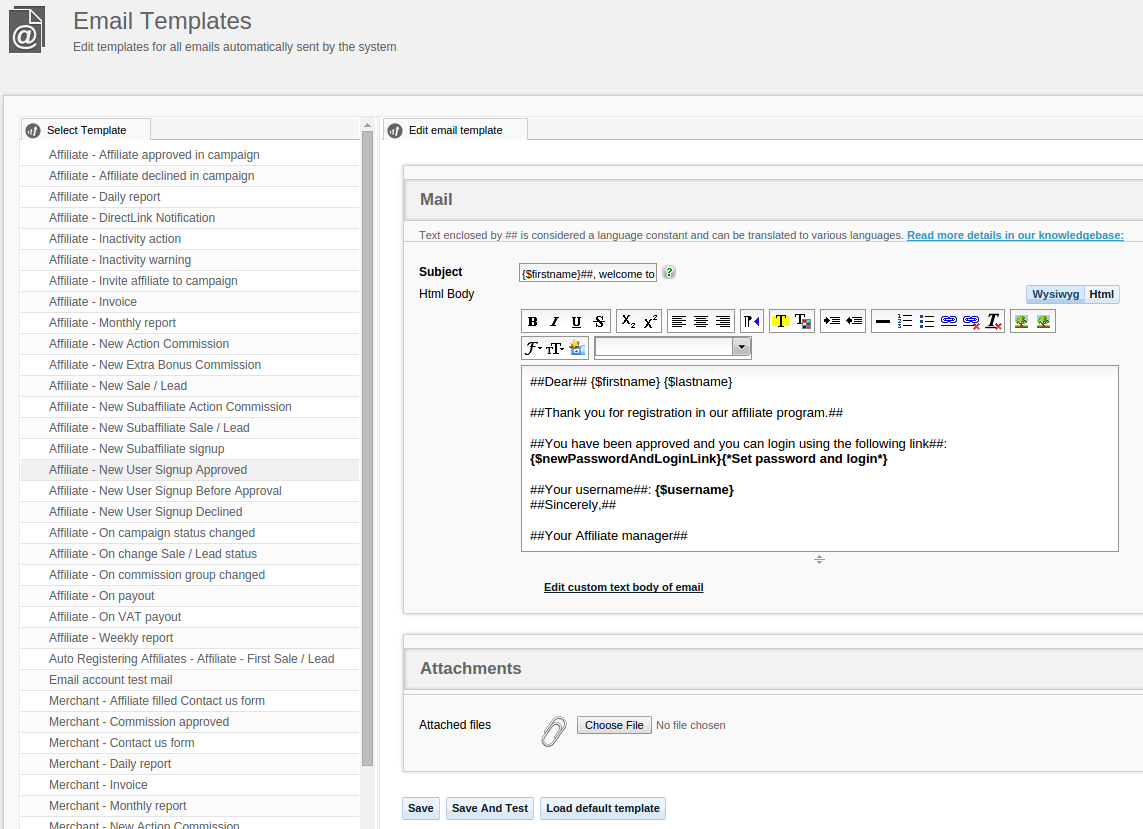This screenshot has width=1143, height=829.
Task: Align text right
Action: tap(723, 322)
